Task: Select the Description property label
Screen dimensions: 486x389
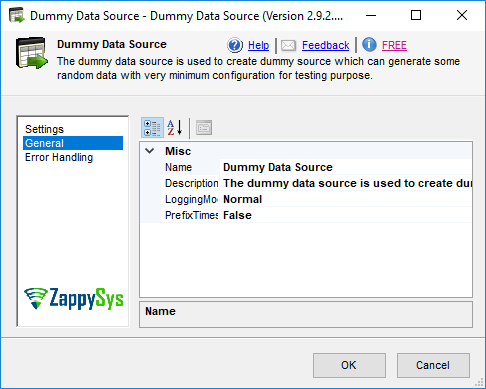Action: coord(190,183)
